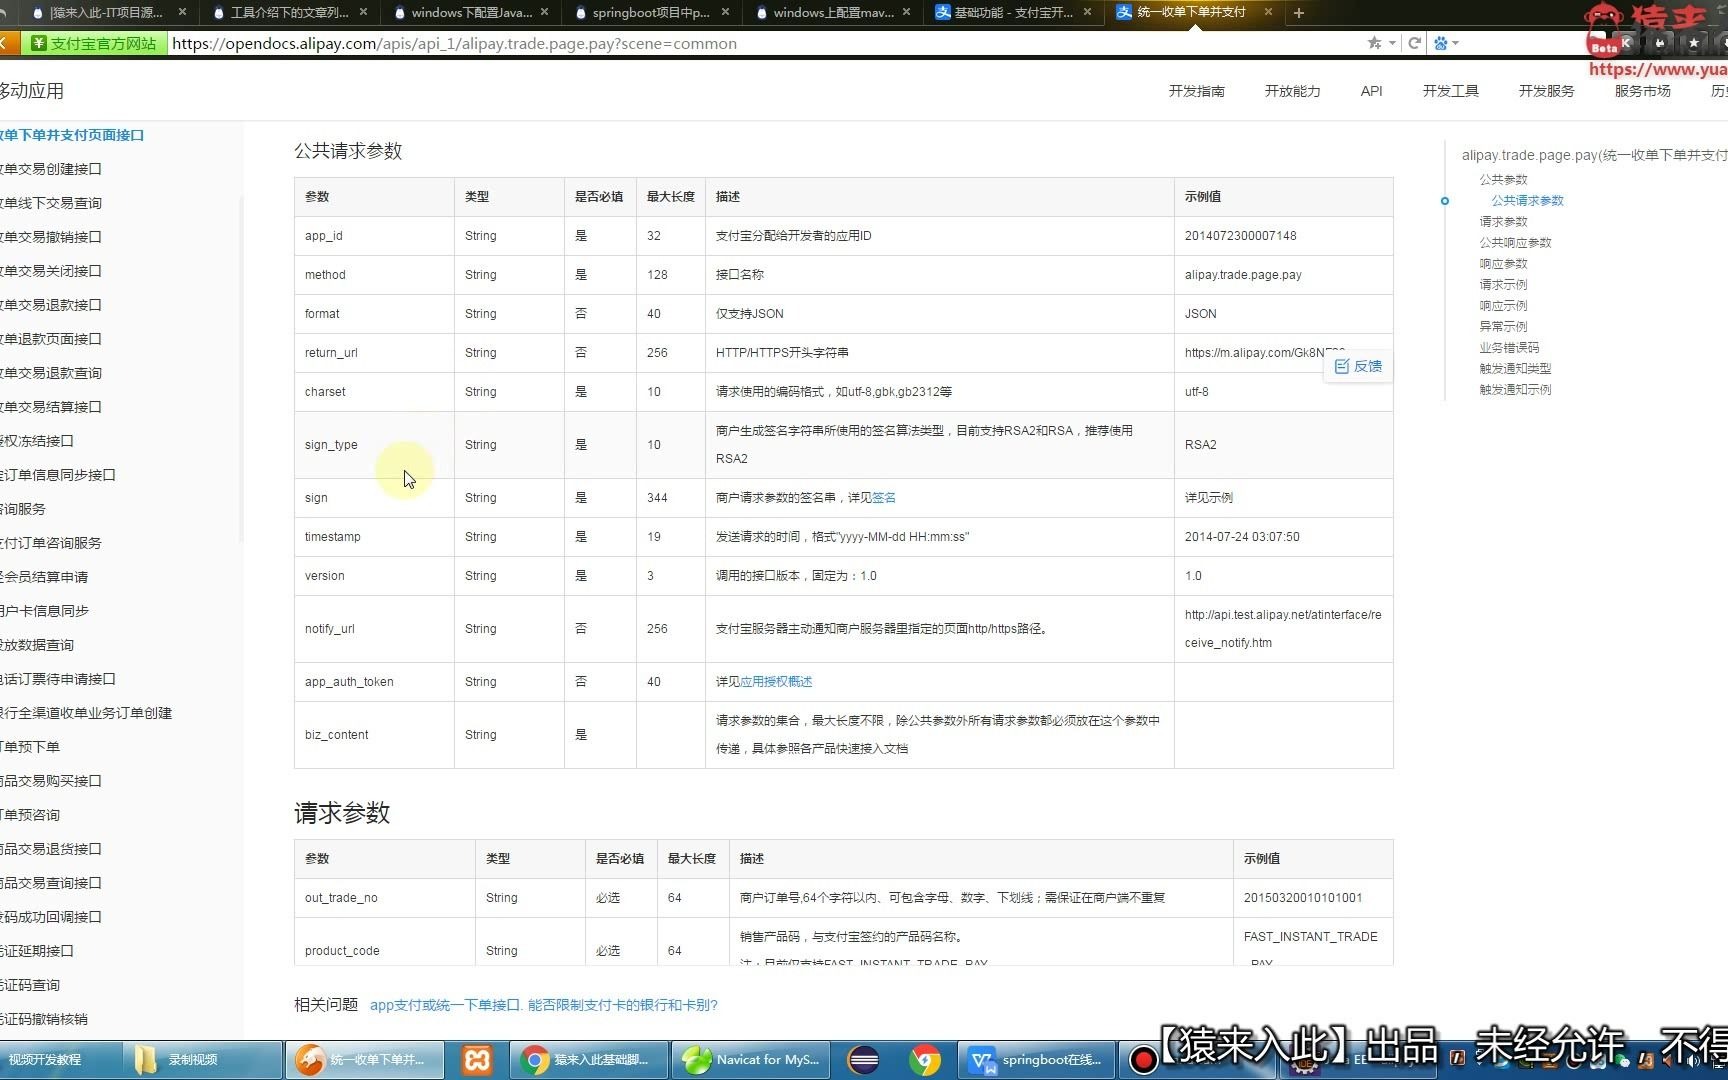Select 单退款页面接口 in left sidebar
The image size is (1728, 1080).
(x=51, y=339)
